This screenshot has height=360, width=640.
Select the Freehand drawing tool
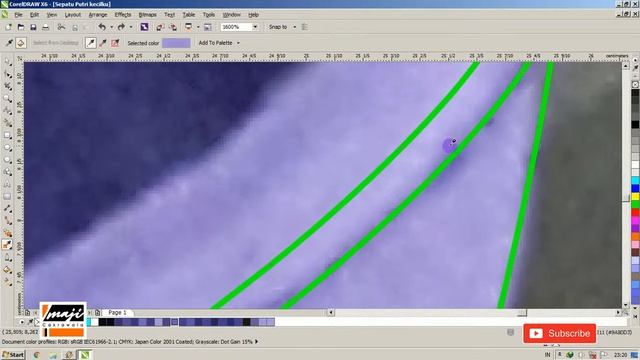[7, 111]
